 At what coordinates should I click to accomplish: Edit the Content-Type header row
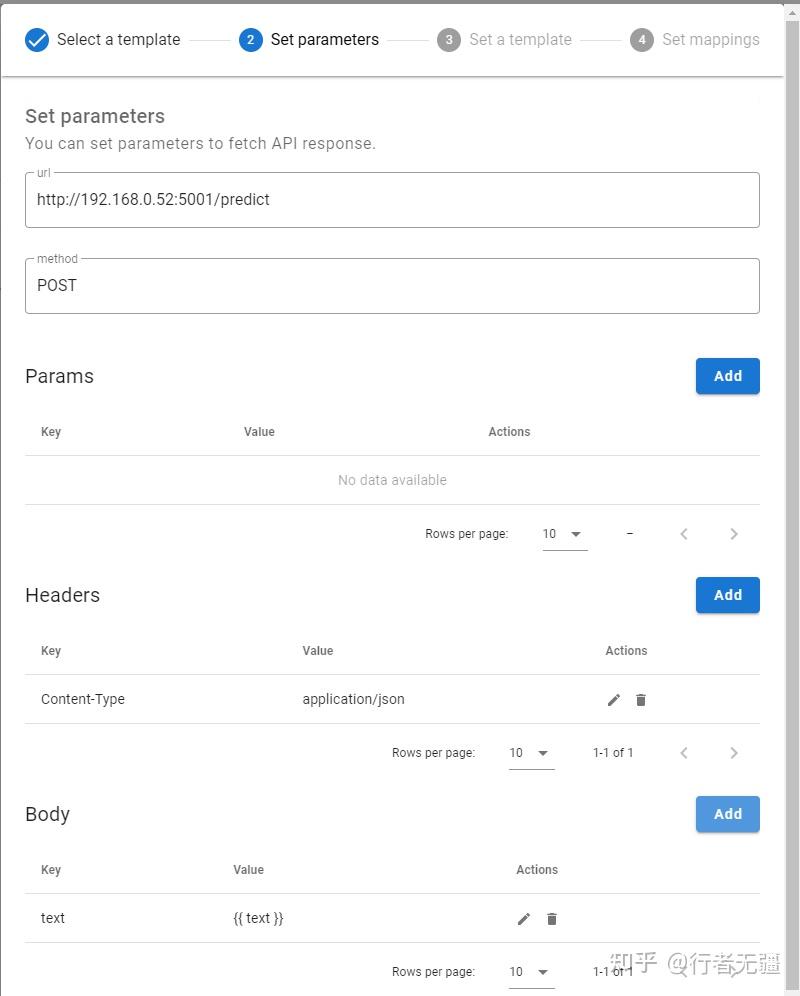pos(614,700)
